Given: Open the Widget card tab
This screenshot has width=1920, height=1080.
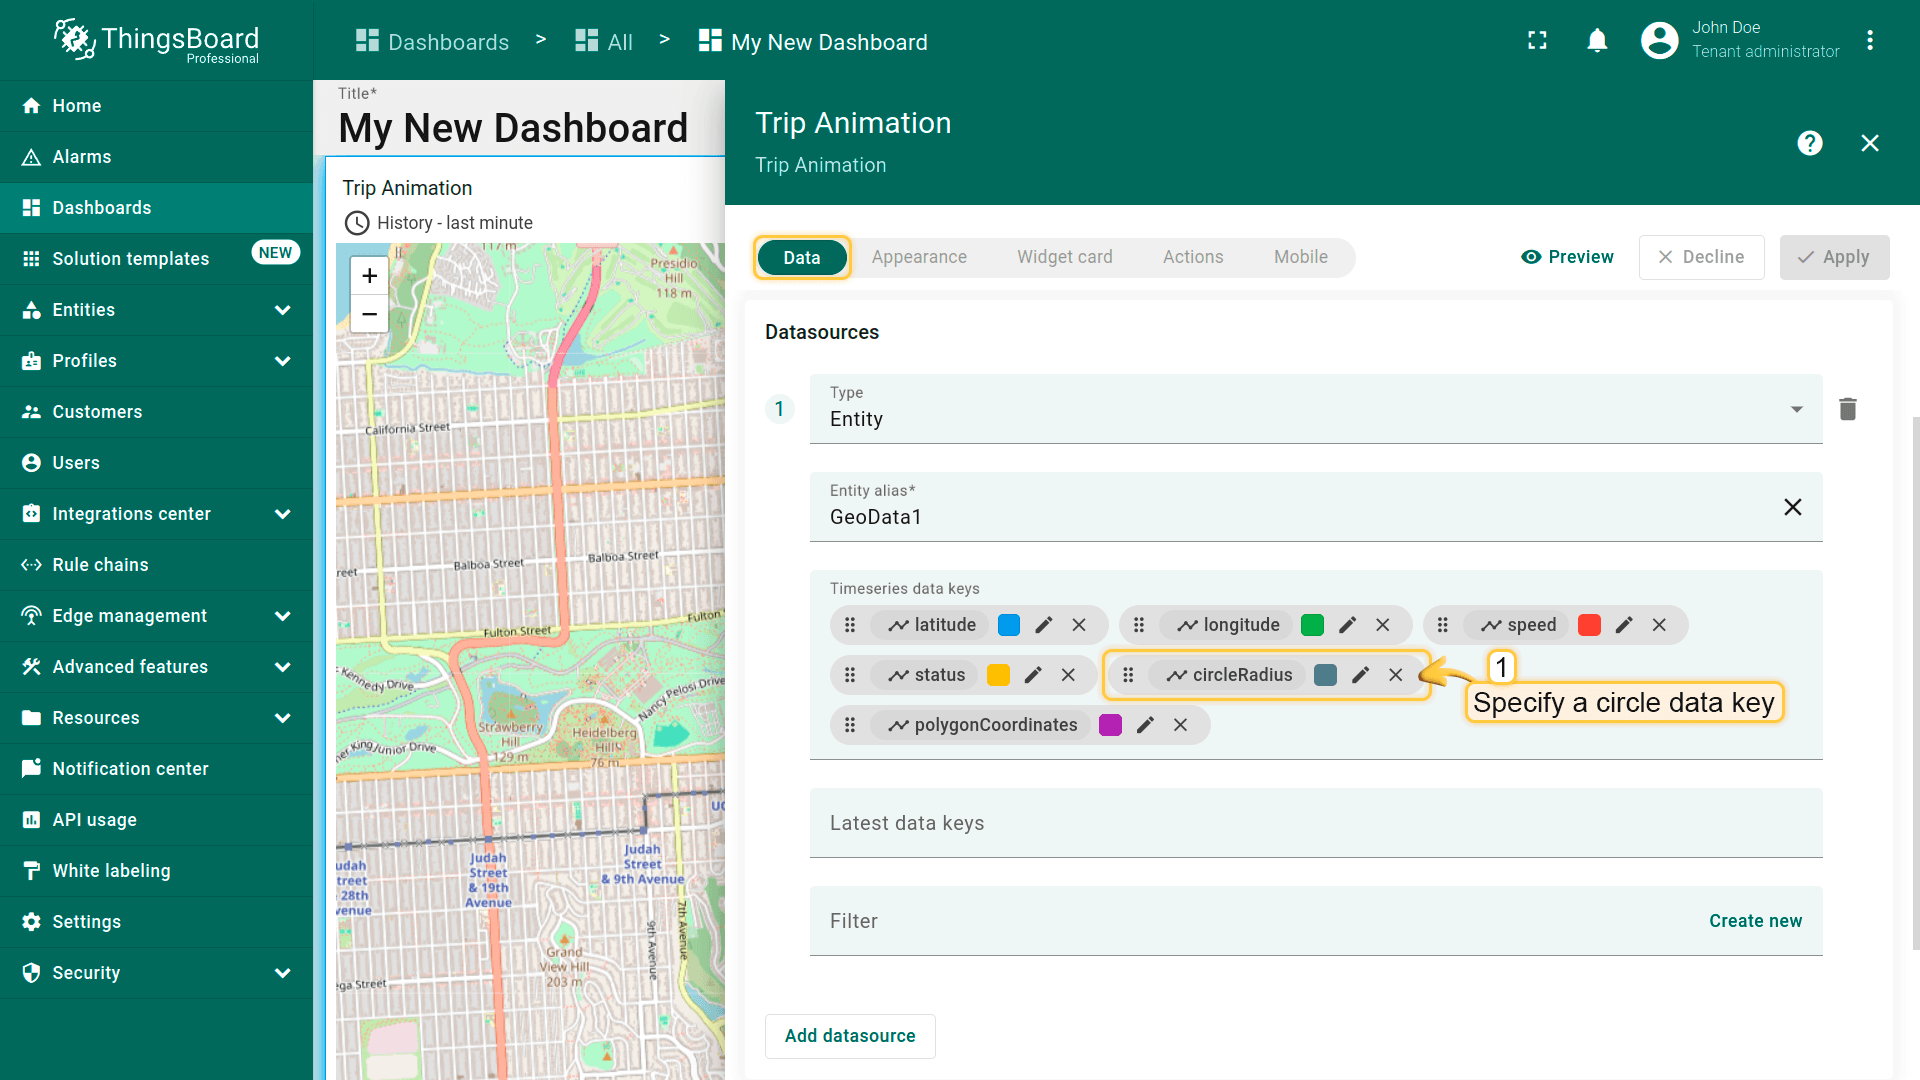Looking at the screenshot, I should coord(1064,257).
